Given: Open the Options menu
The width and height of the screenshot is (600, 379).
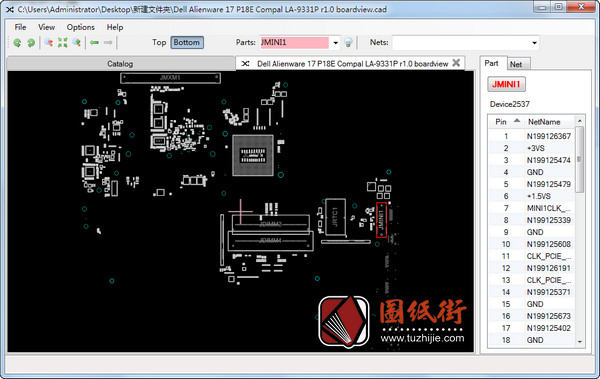Looking at the screenshot, I should (x=80, y=27).
